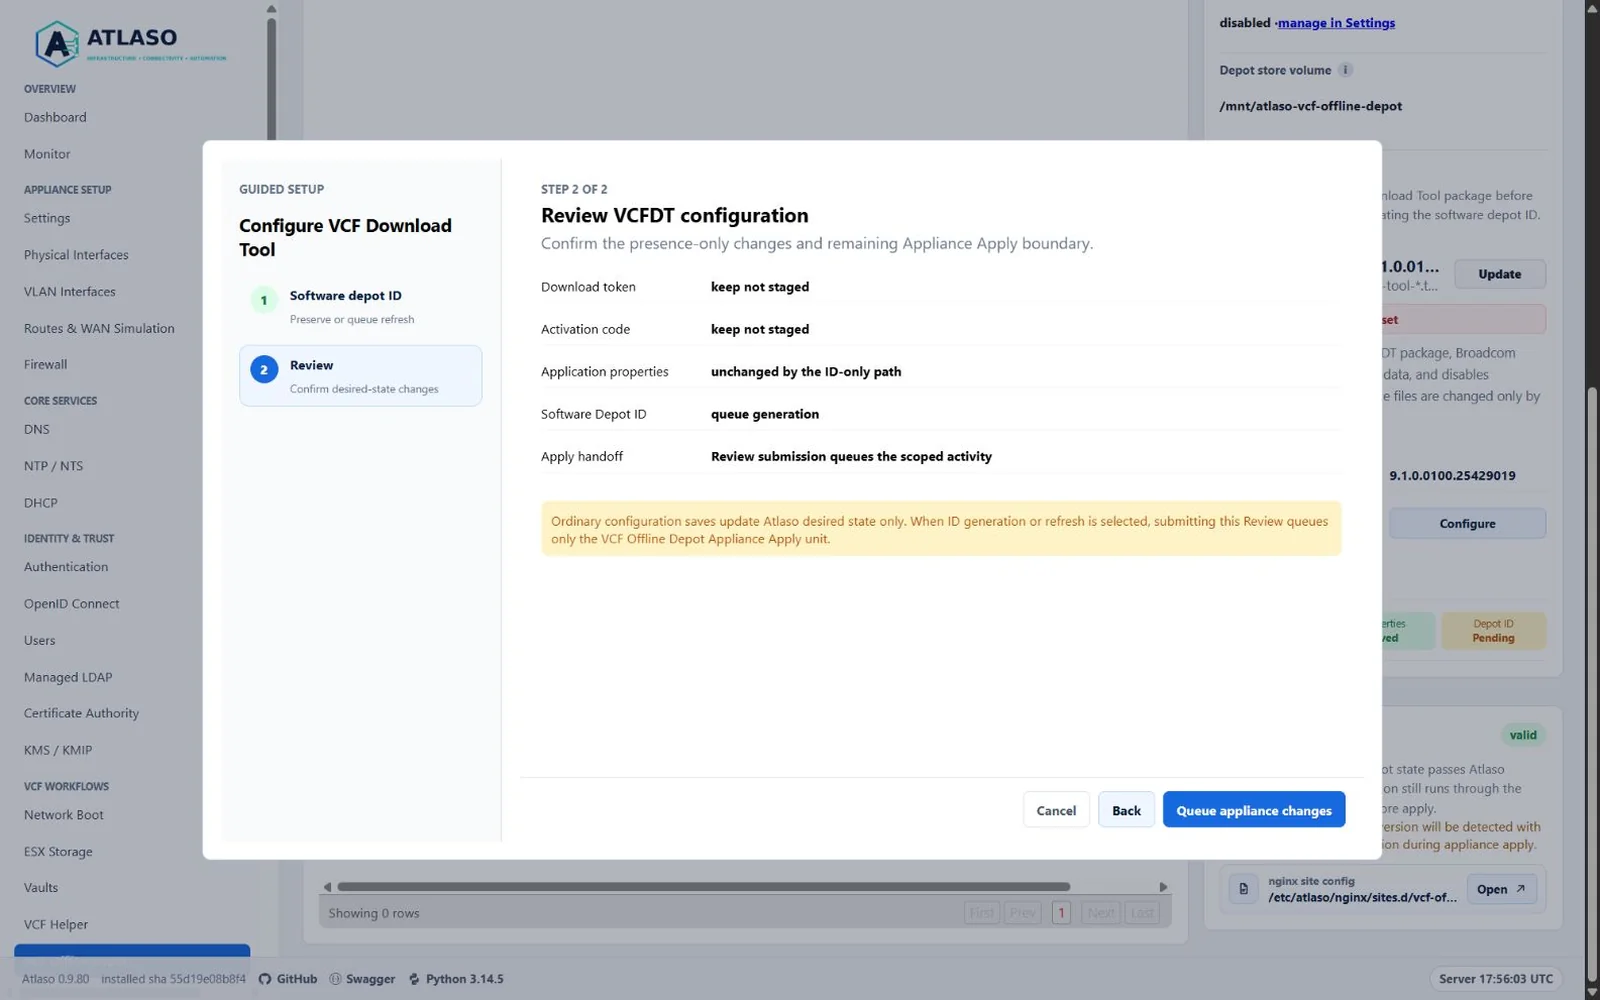Click the yellow Appliance Apply notice
The width and height of the screenshot is (1600, 1000).
tap(940, 529)
